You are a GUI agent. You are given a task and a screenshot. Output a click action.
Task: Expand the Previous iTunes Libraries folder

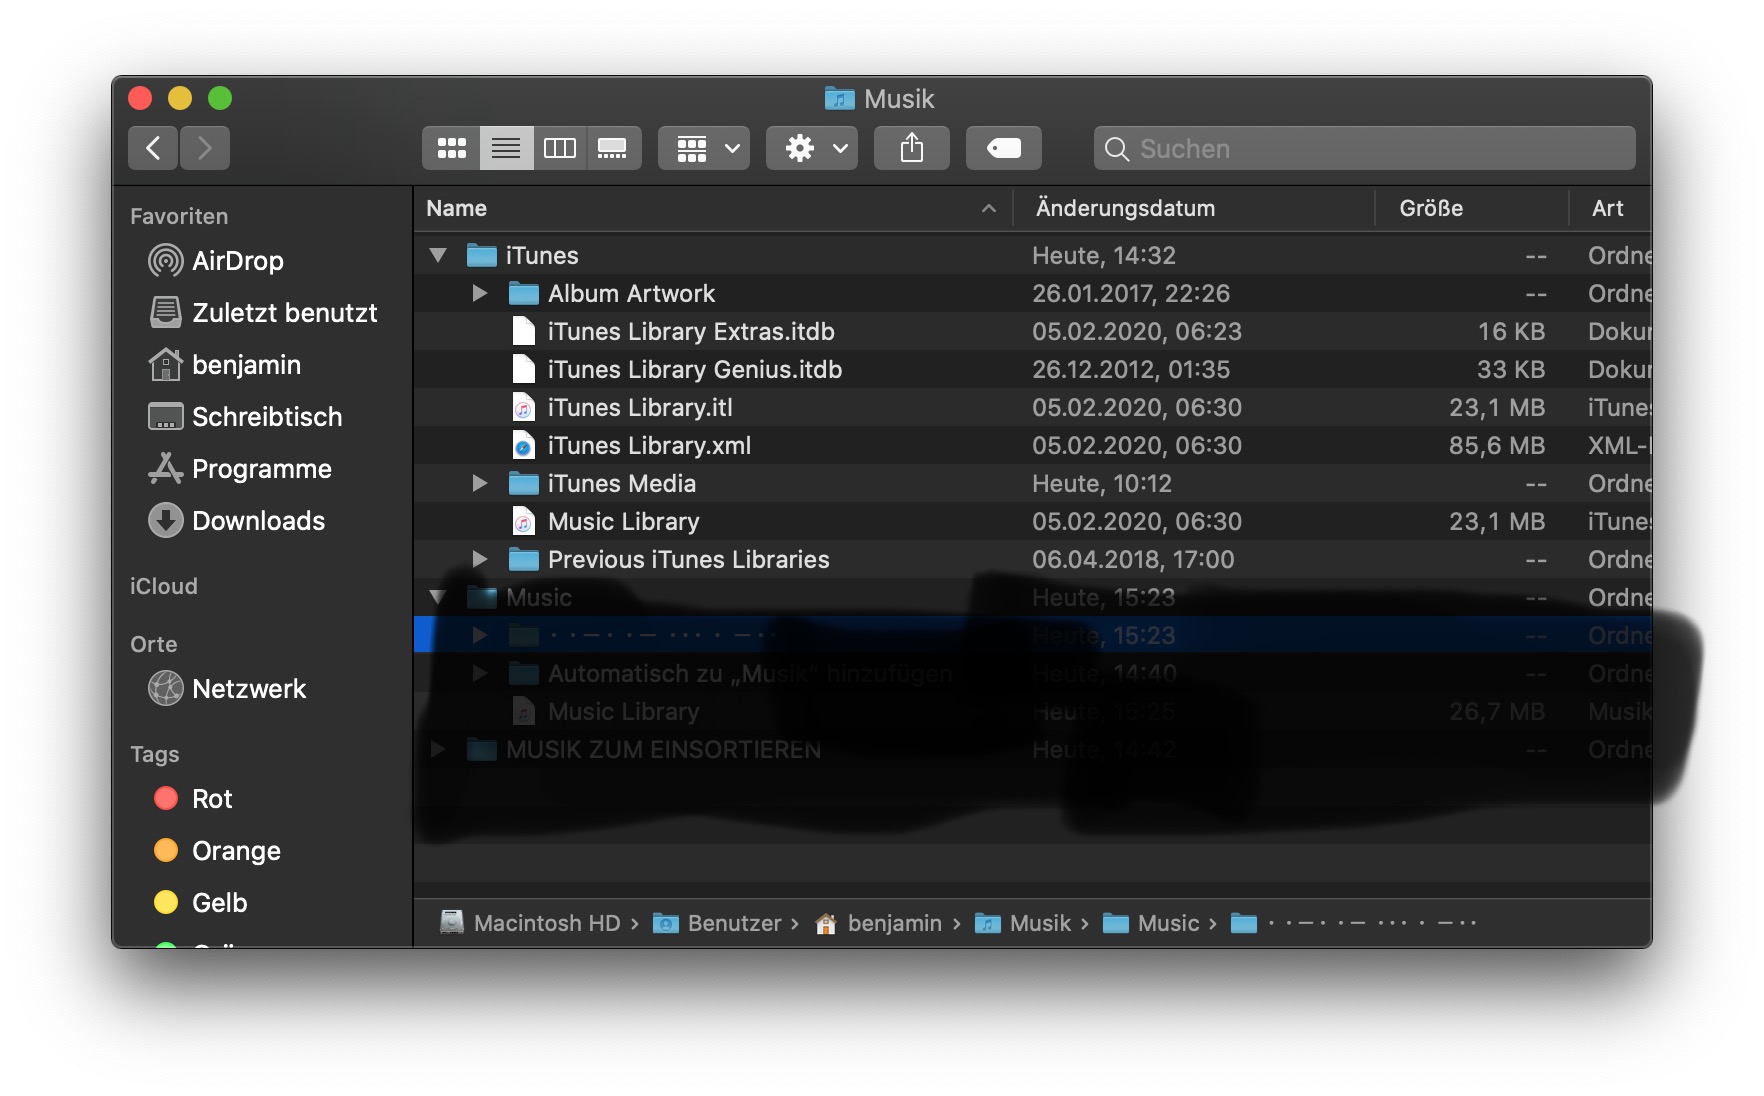[480, 560]
